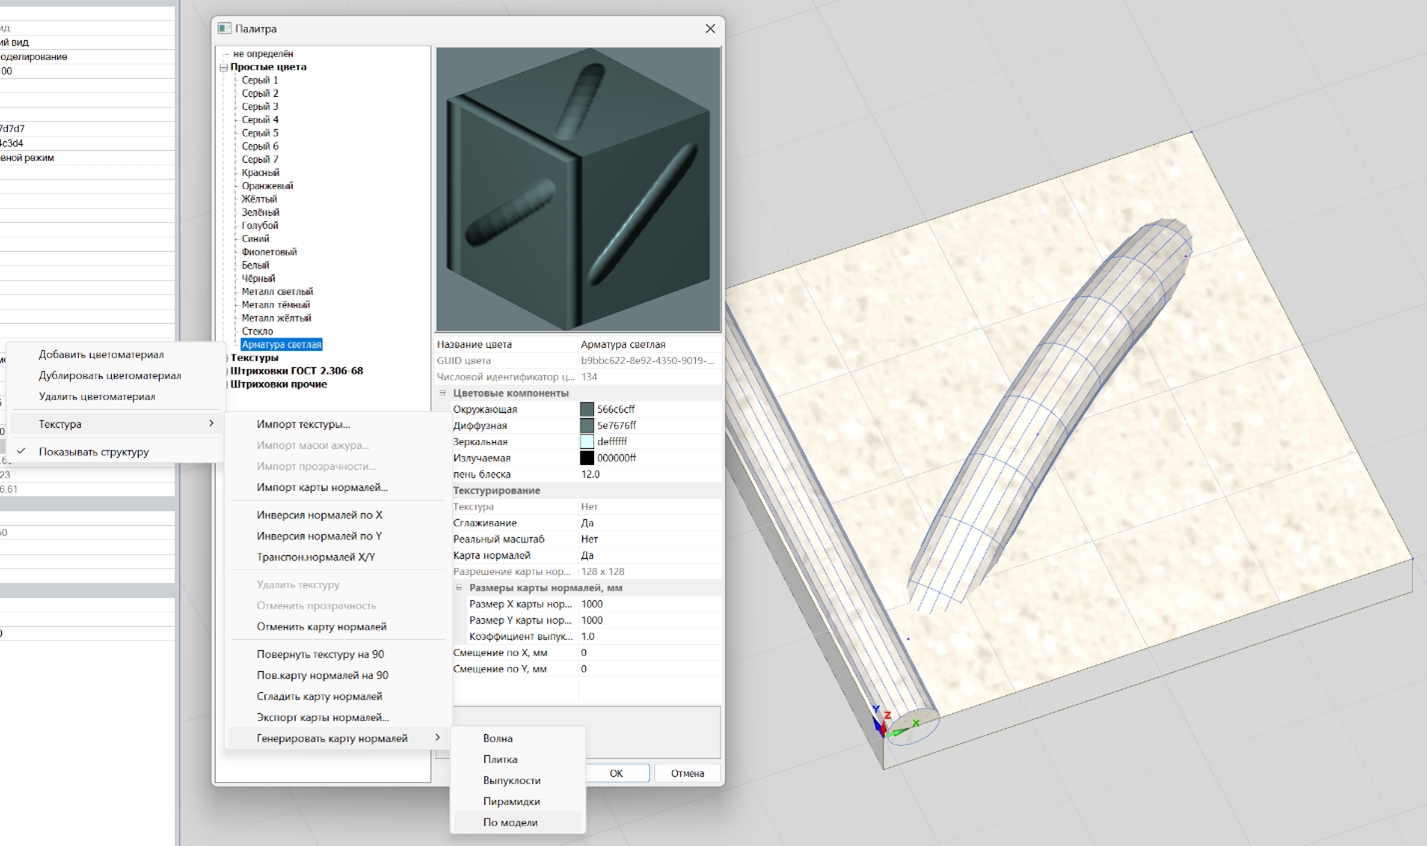Collapse the Простые цвета tree group
Screen dimensions: 1427x846
224,67
